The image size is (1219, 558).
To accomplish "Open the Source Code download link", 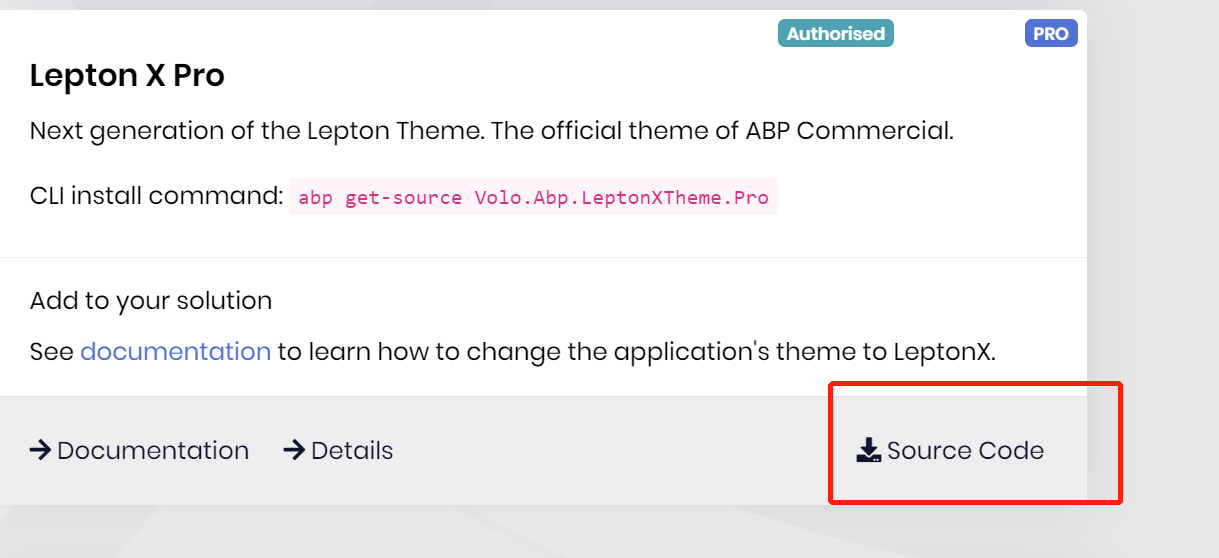I will [x=964, y=451].
